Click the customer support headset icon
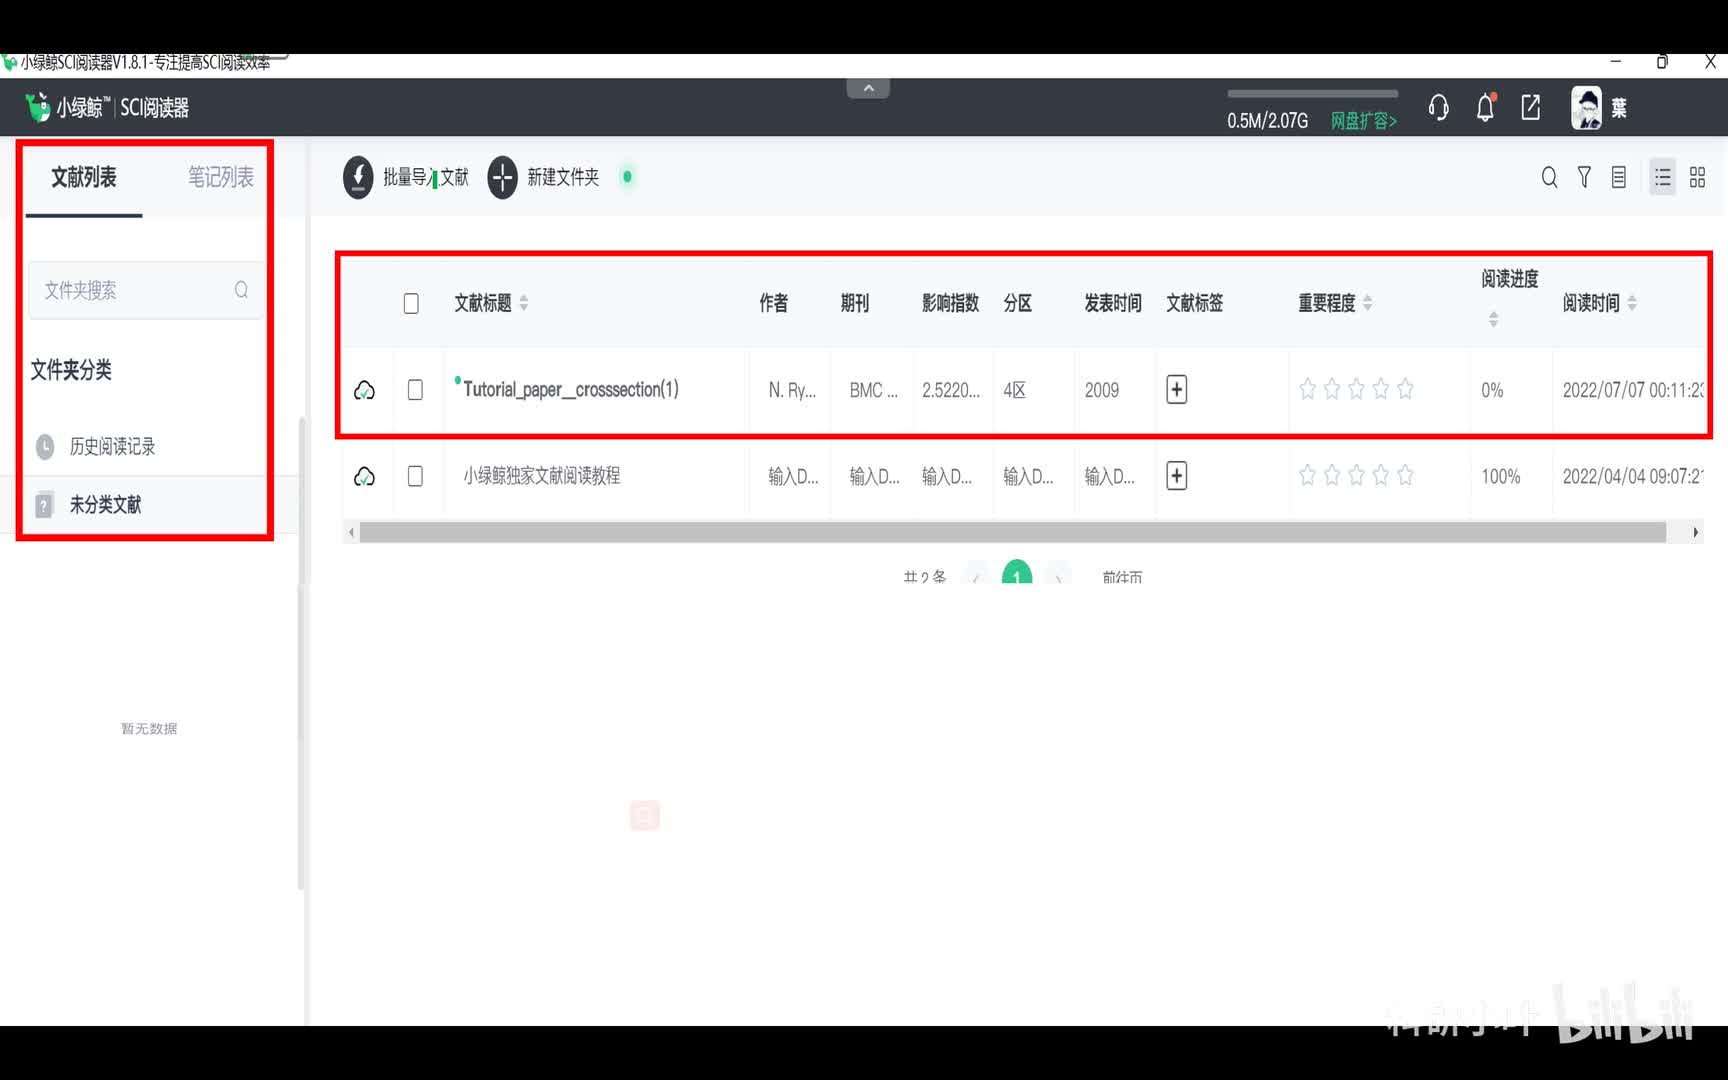Image resolution: width=1728 pixels, height=1080 pixels. coord(1438,107)
